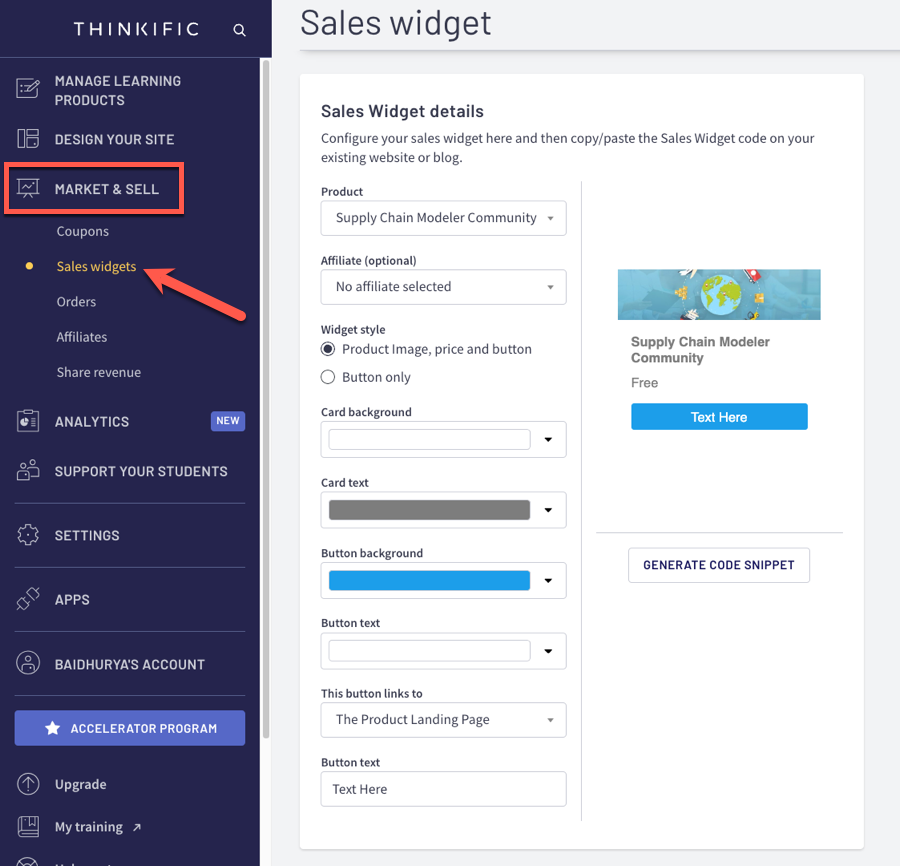Expand the Affiliate selection dropdown
900x866 pixels.
click(443, 287)
